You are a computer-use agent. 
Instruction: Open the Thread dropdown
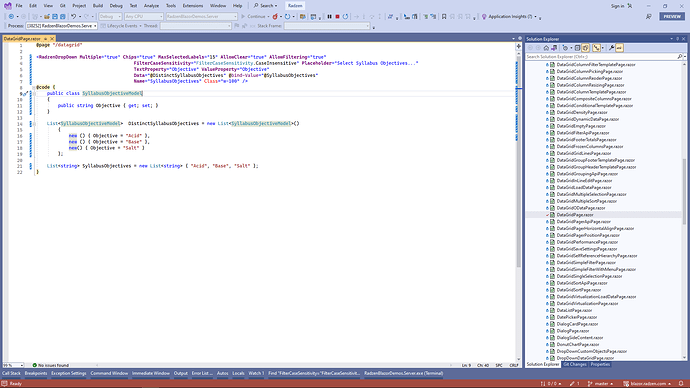click(196, 26)
